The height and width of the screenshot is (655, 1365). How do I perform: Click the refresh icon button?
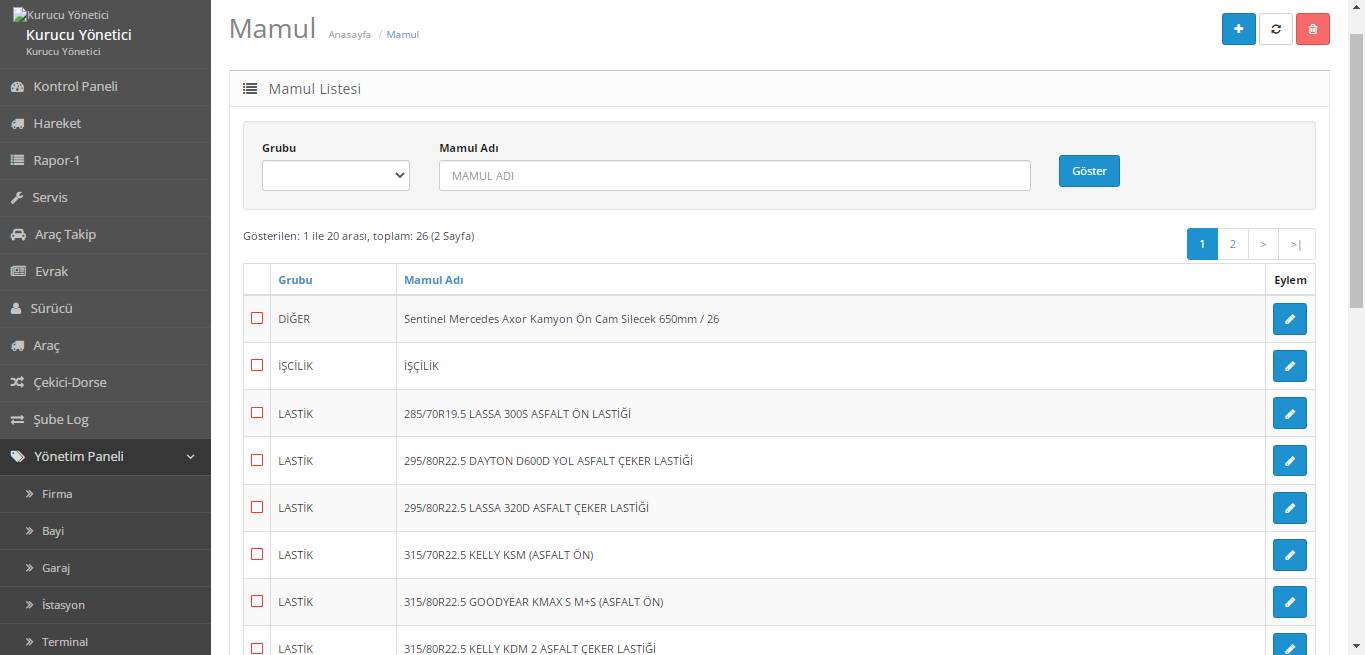pos(1276,29)
